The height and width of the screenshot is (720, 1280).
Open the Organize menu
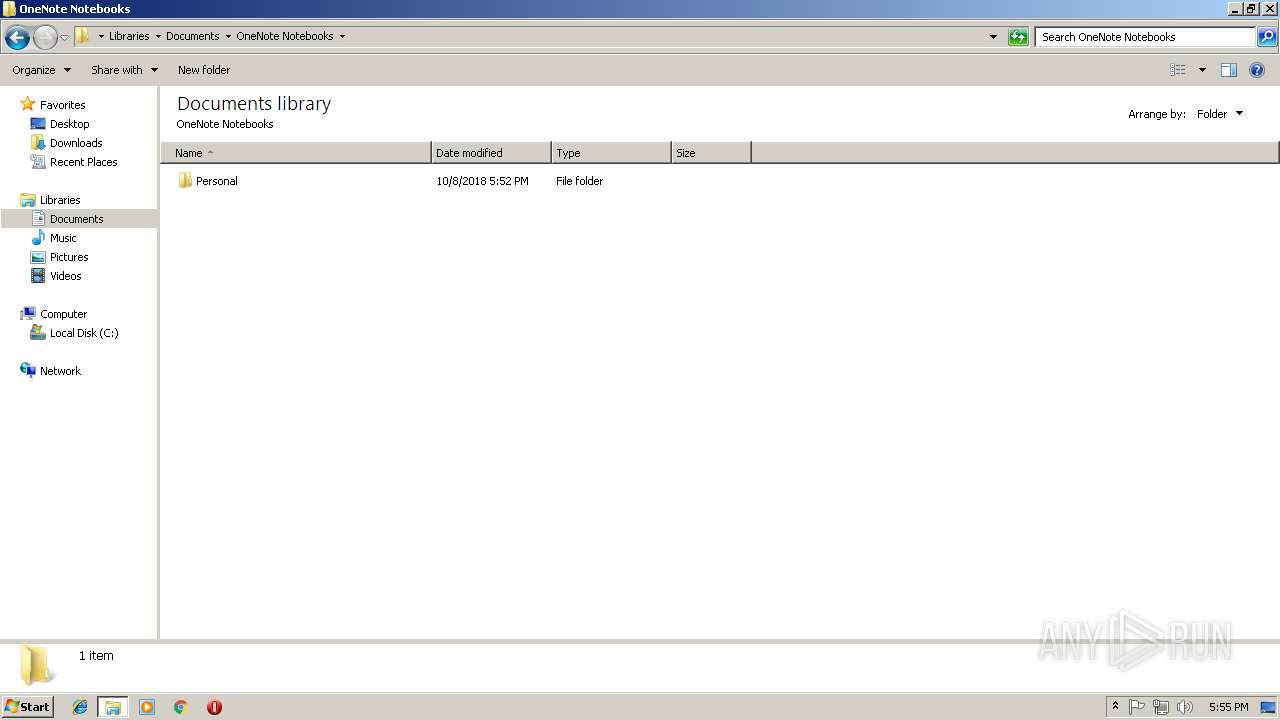(x=41, y=70)
